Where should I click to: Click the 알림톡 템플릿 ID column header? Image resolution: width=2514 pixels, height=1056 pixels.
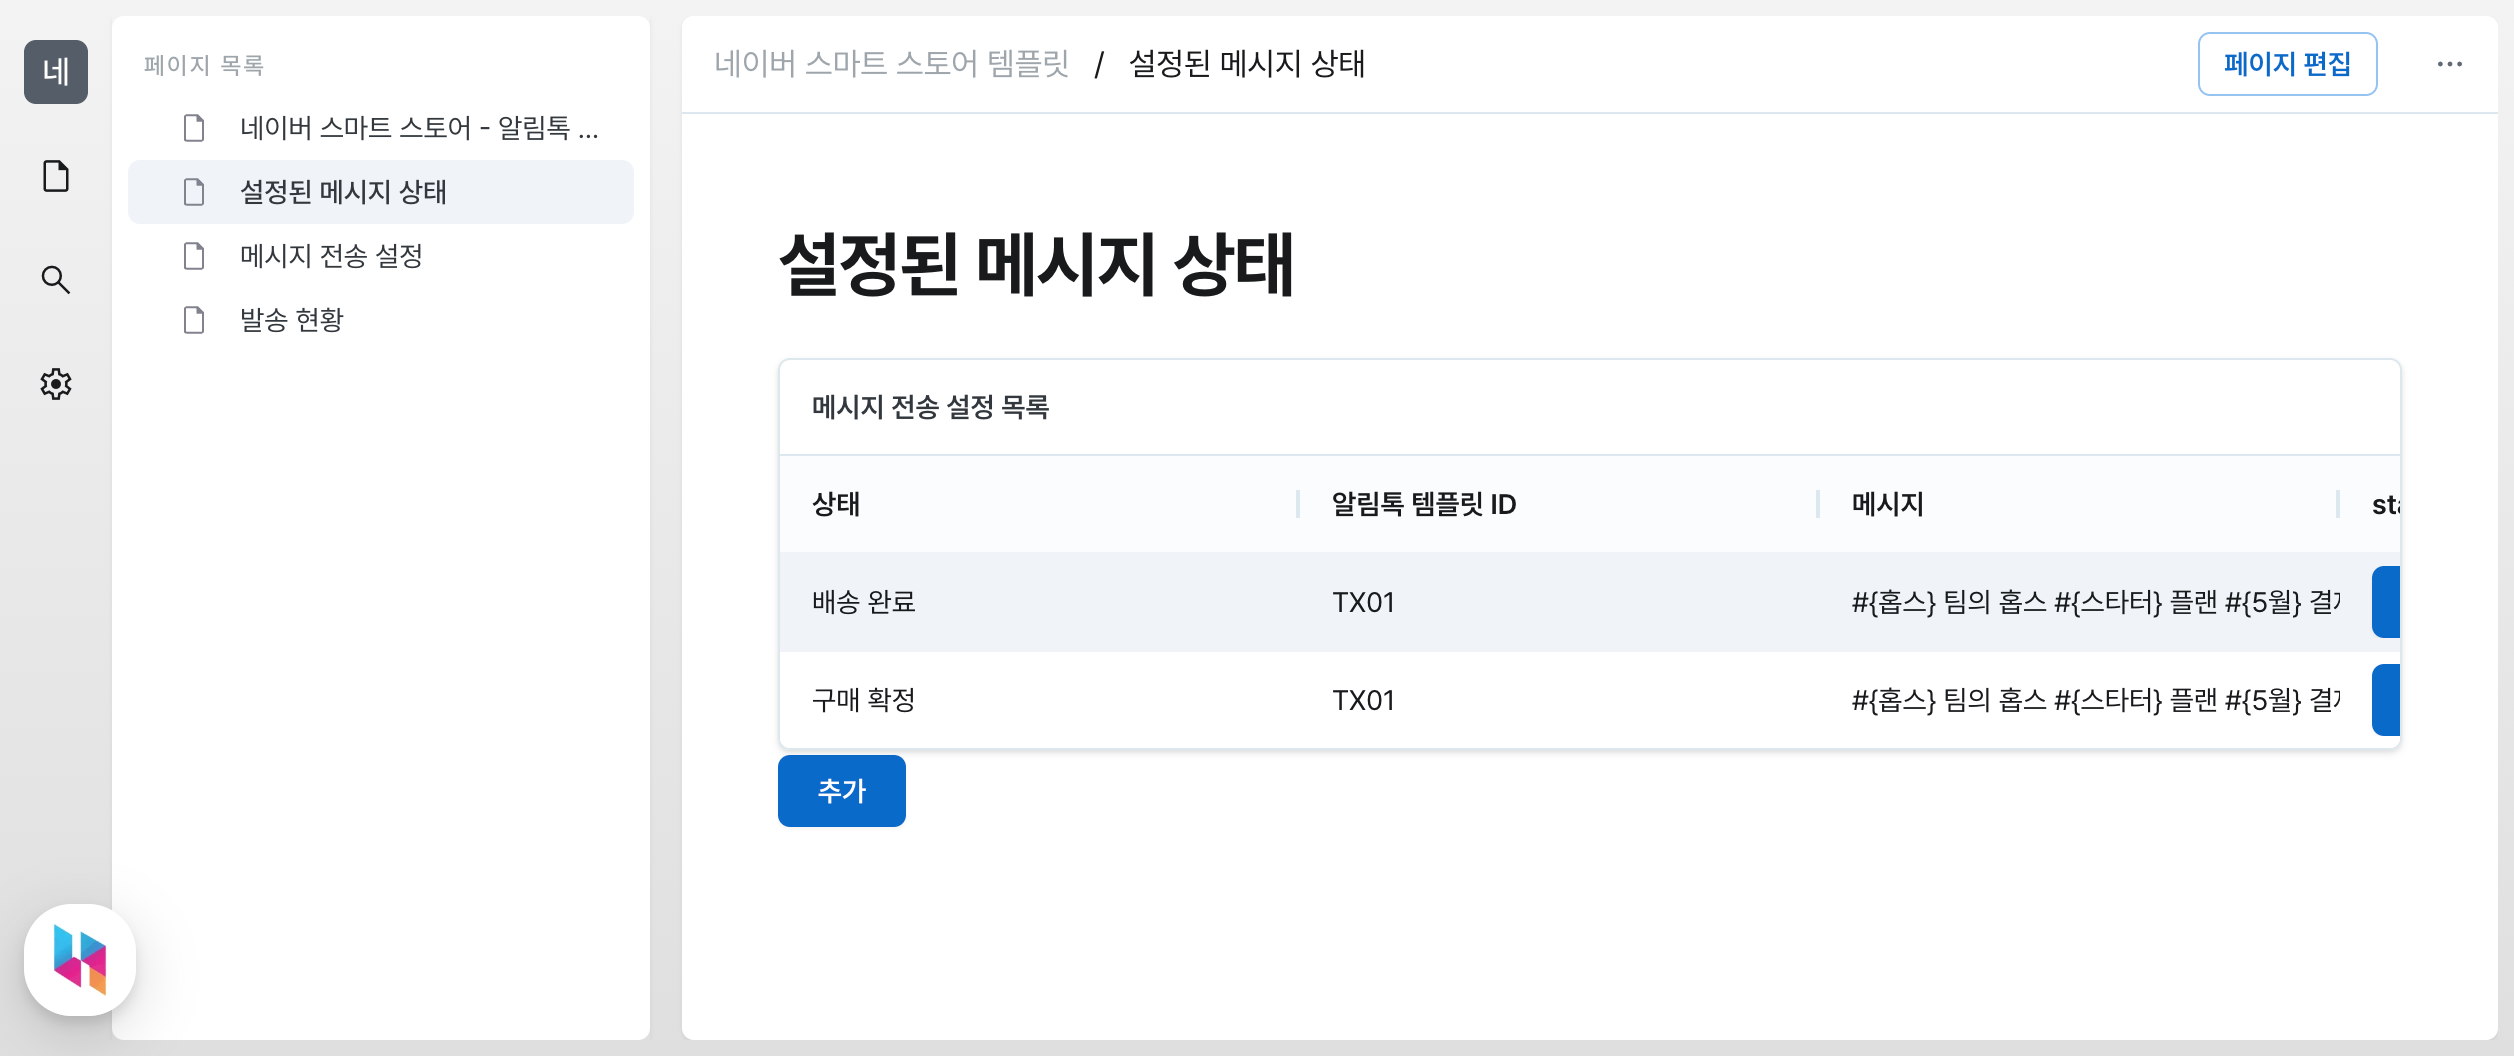[x=1558, y=504]
